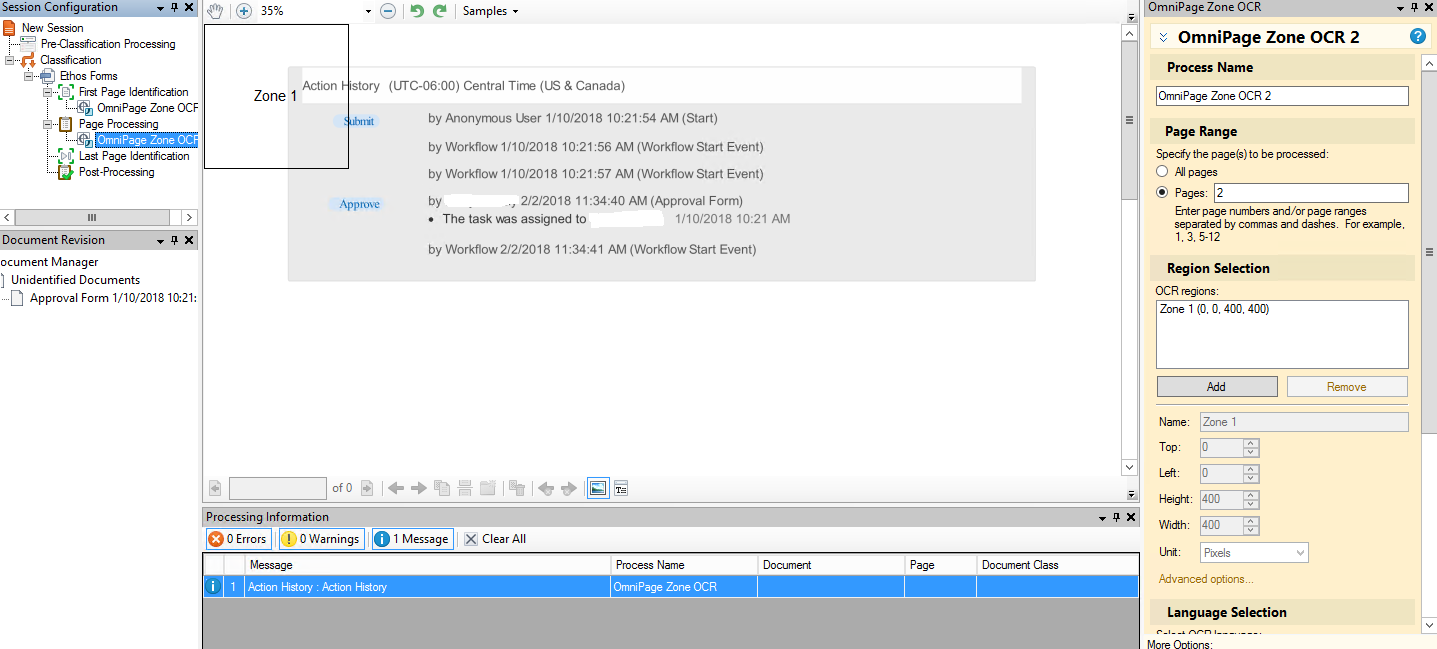Select the Last Page Identification tree item

[134, 156]
